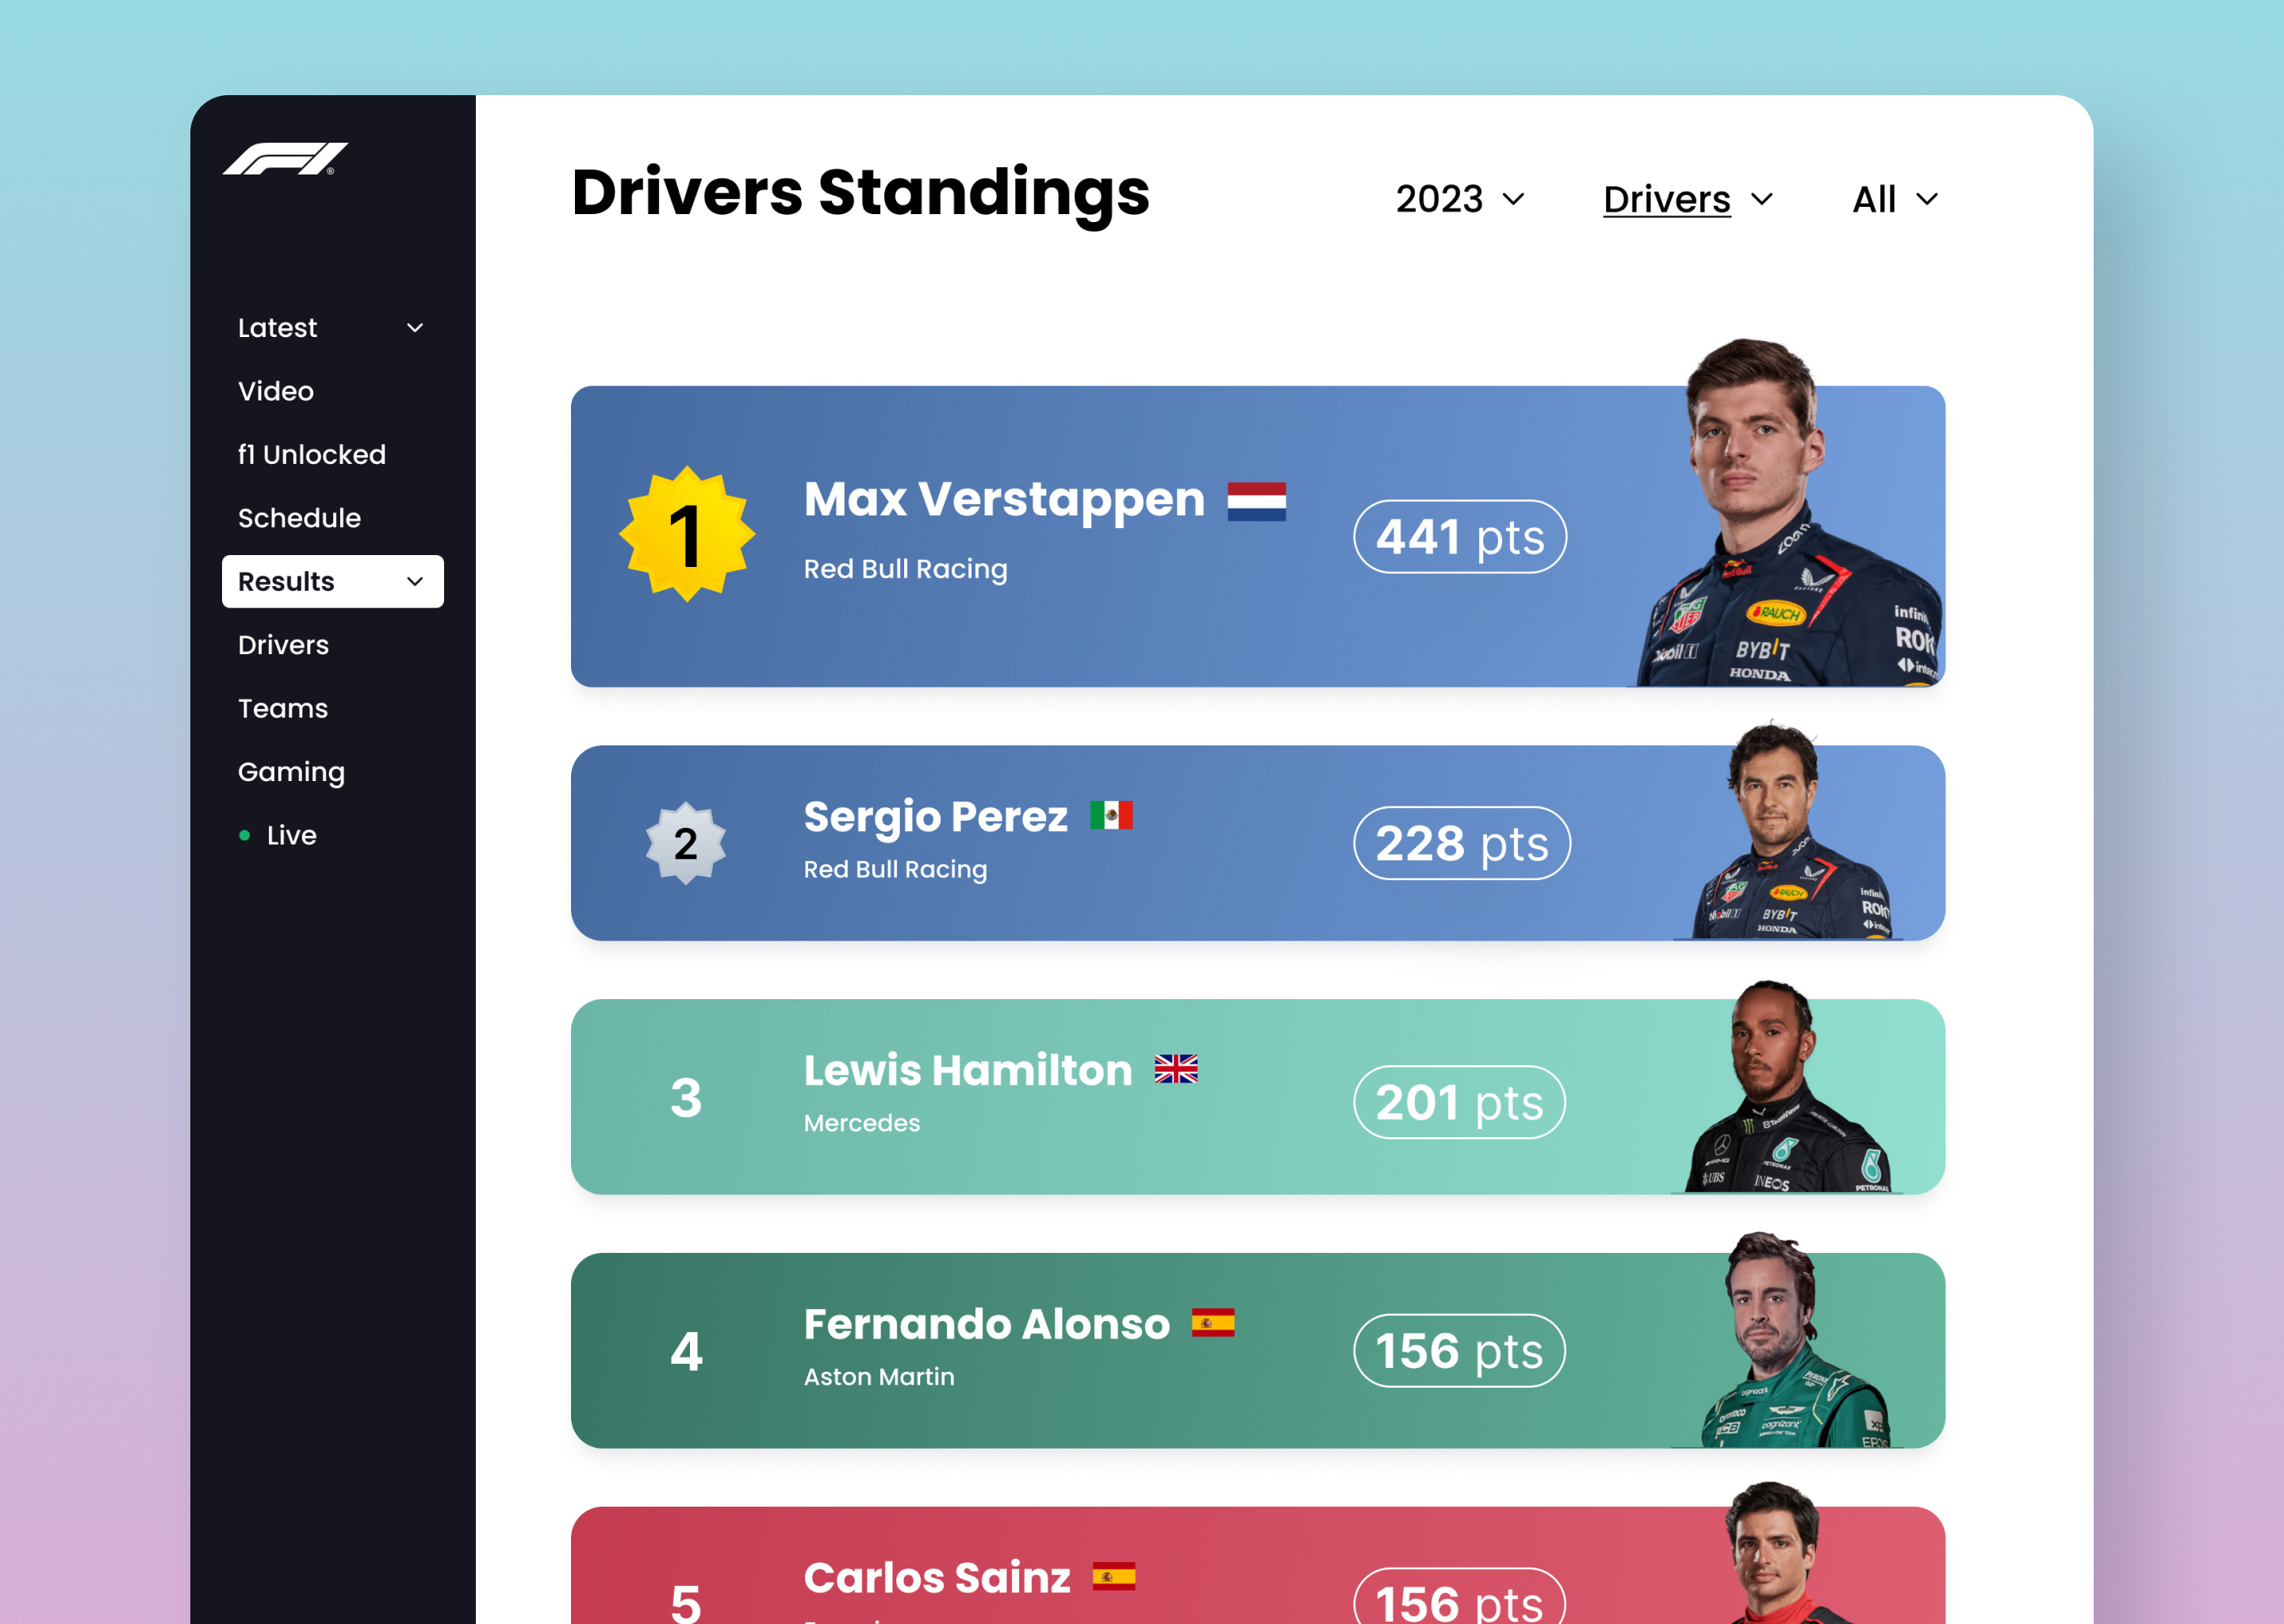Open the 2023 season dropdown
The width and height of the screenshot is (2284, 1624).
[1458, 199]
